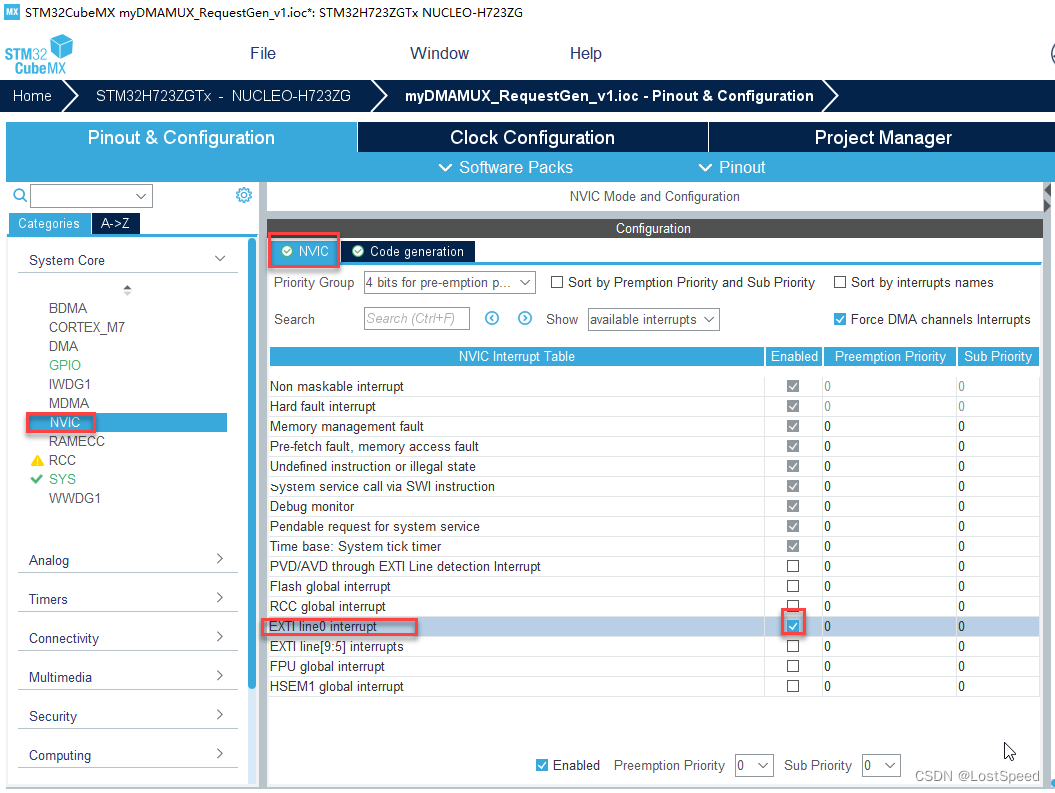Enable RCC global interrupt checkbox
The height and width of the screenshot is (793, 1055).
[x=793, y=605]
